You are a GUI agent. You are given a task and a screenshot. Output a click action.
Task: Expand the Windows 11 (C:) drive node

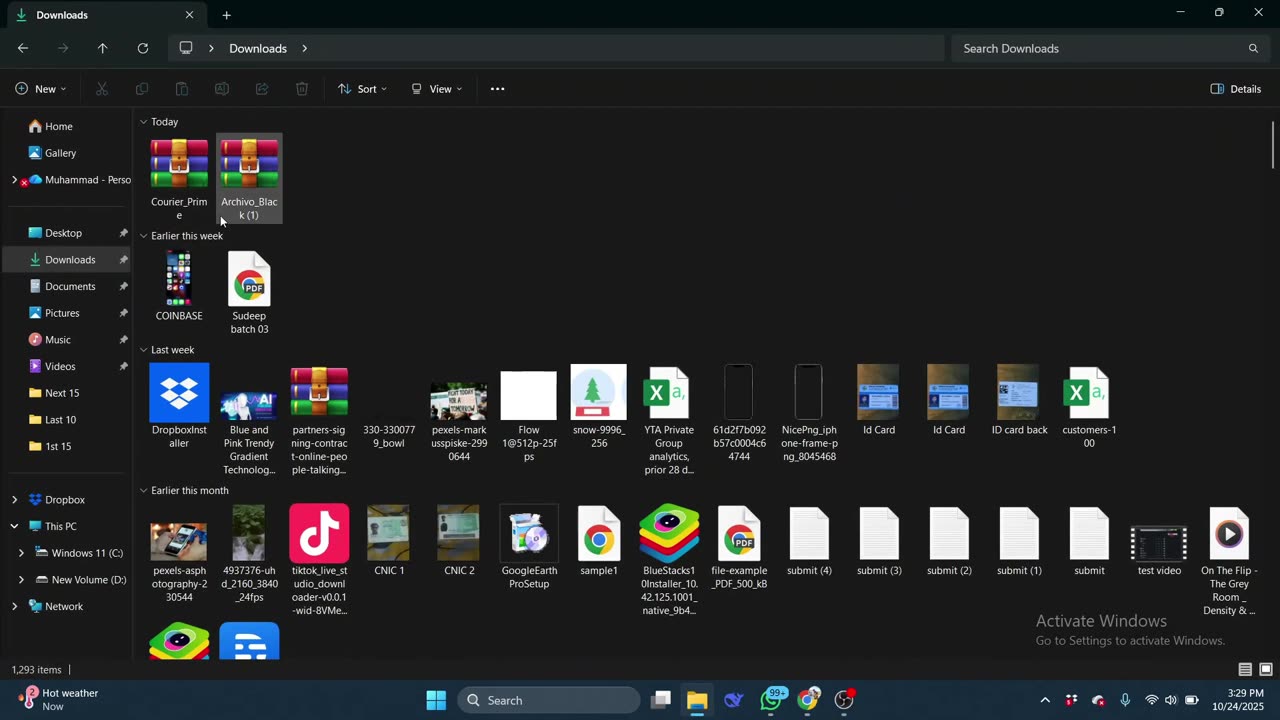click(21, 553)
